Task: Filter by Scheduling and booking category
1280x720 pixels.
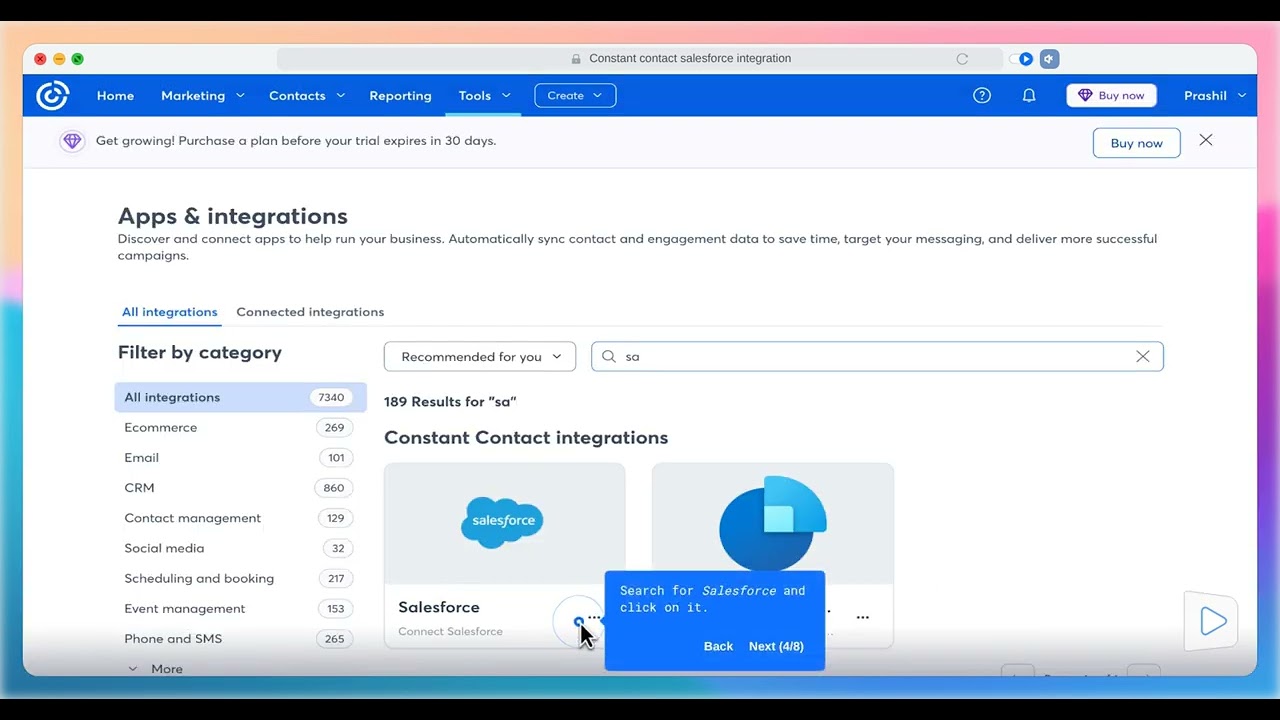Action: point(240,578)
